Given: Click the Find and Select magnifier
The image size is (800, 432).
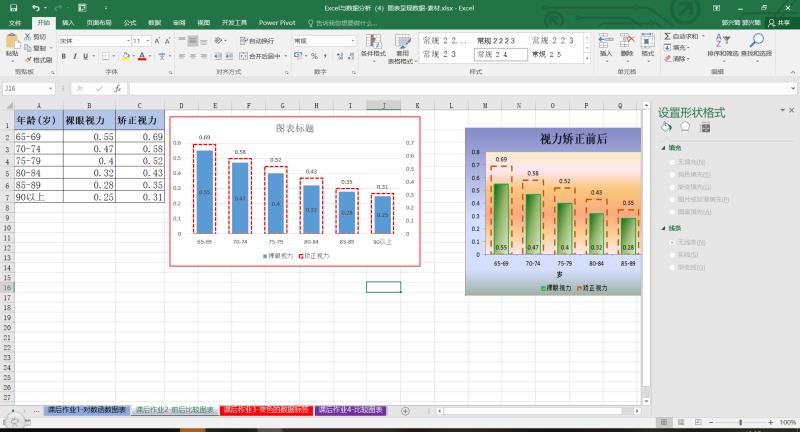Looking at the screenshot, I should point(757,41).
